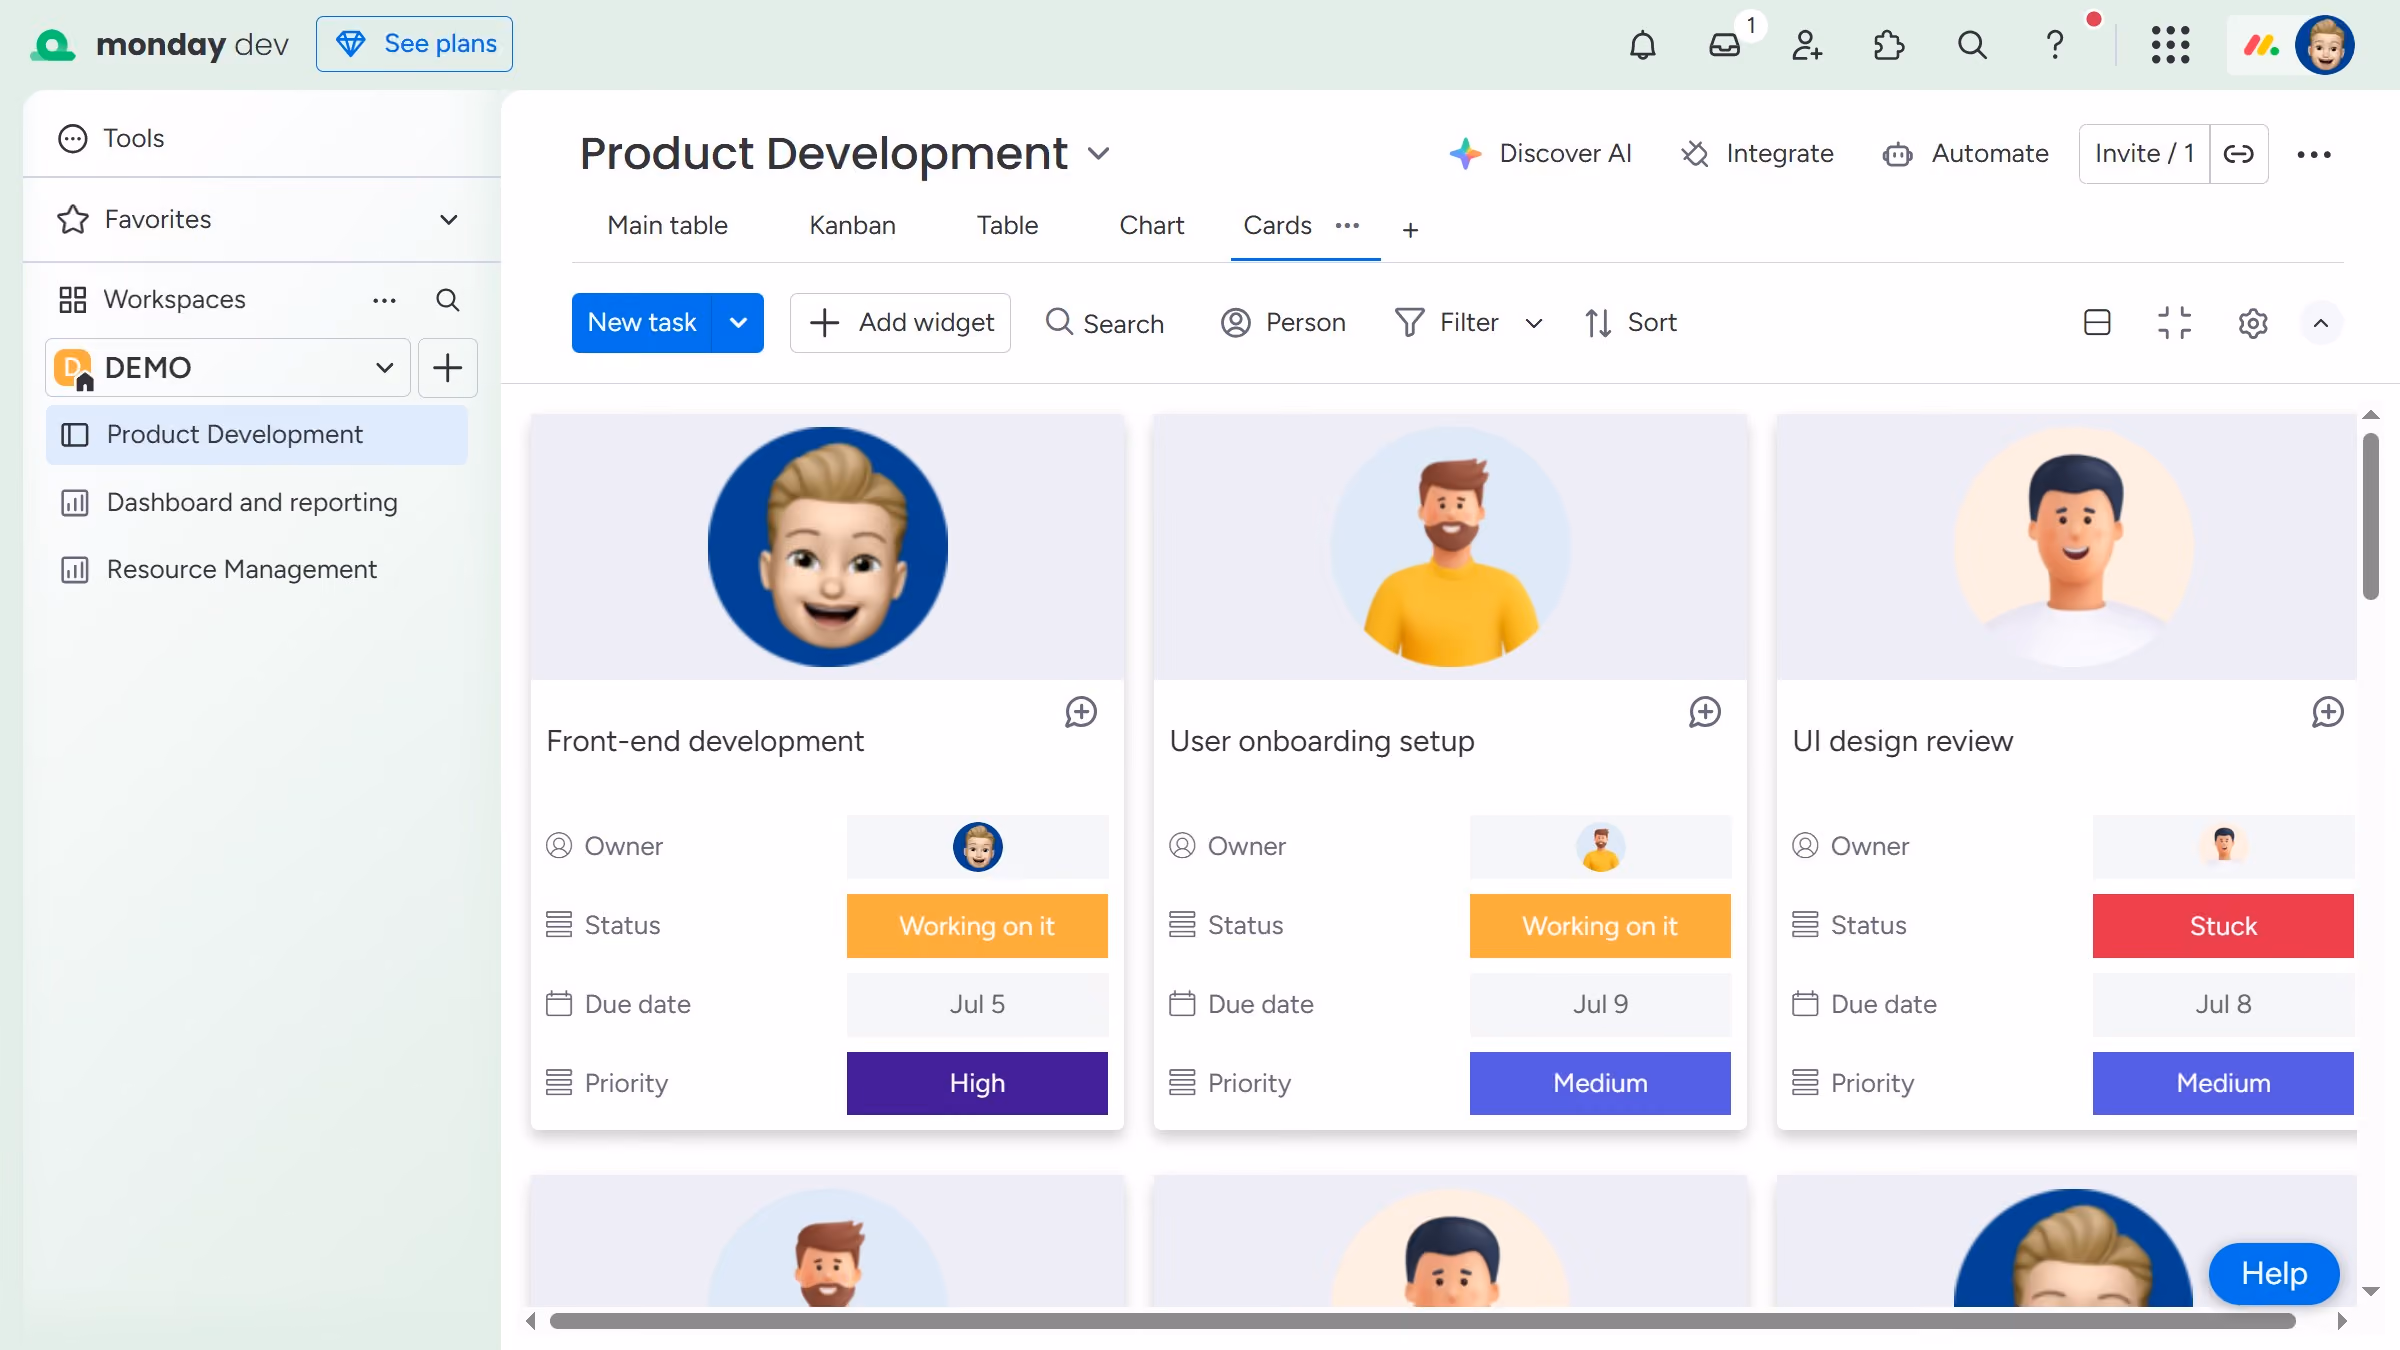Viewport: 2400px width, 1350px height.
Task: Switch to the Kanban tab
Action: coord(852,226)
